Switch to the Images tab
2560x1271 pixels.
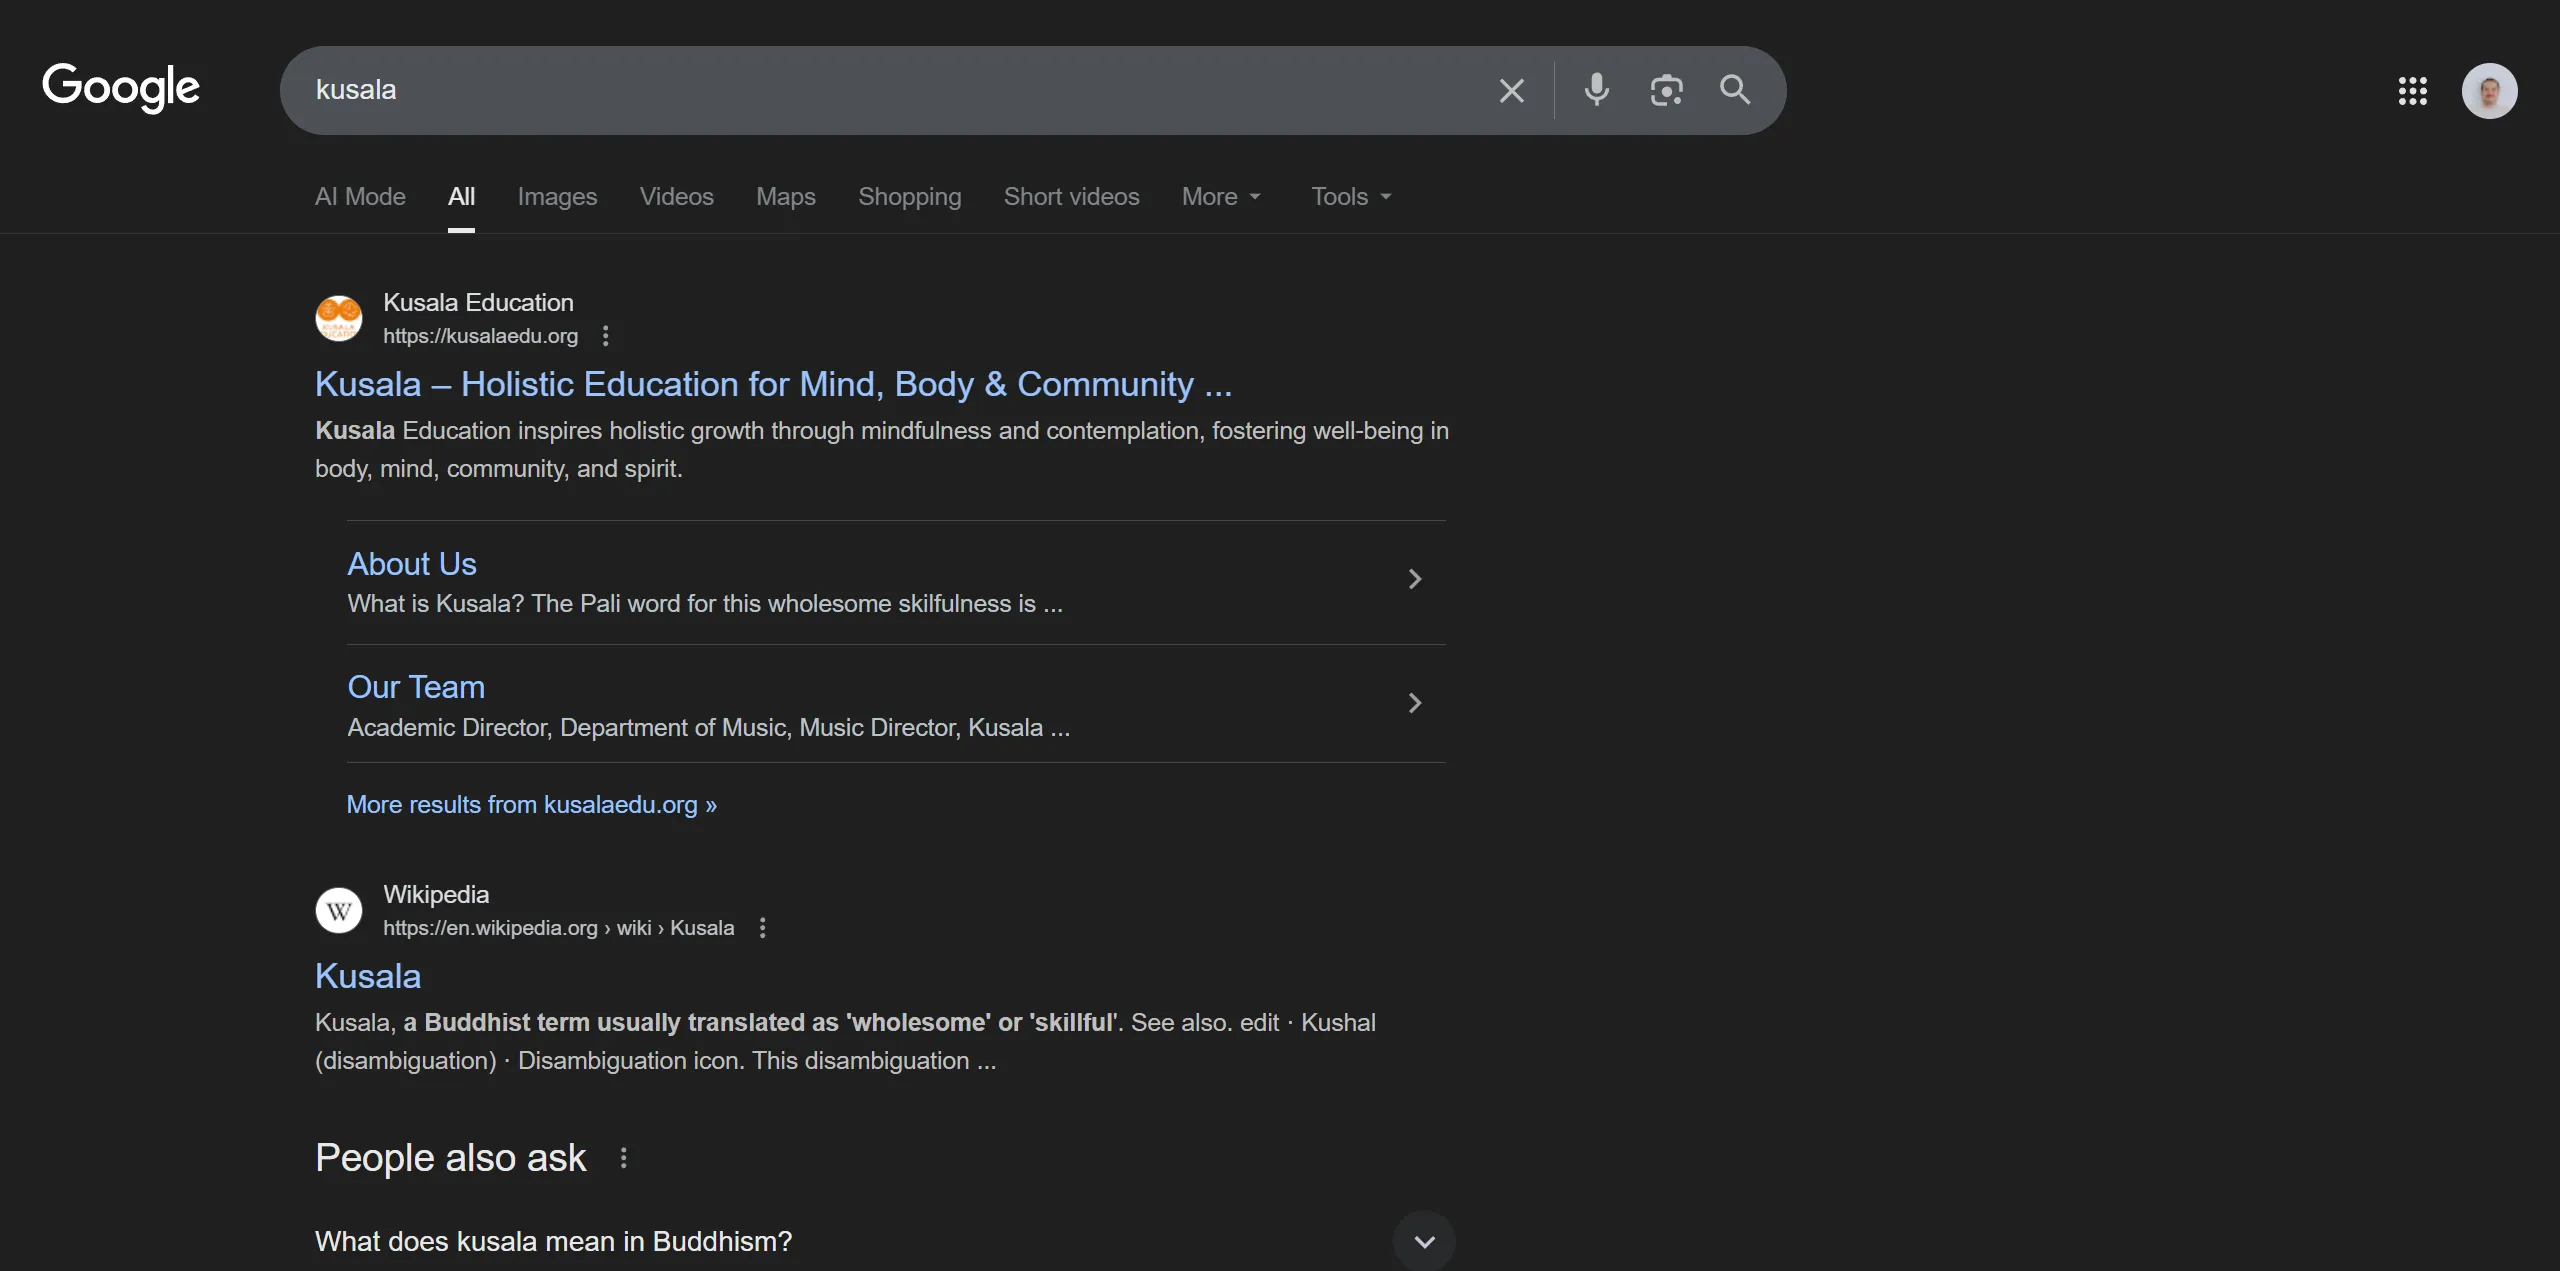pos(557,197)
